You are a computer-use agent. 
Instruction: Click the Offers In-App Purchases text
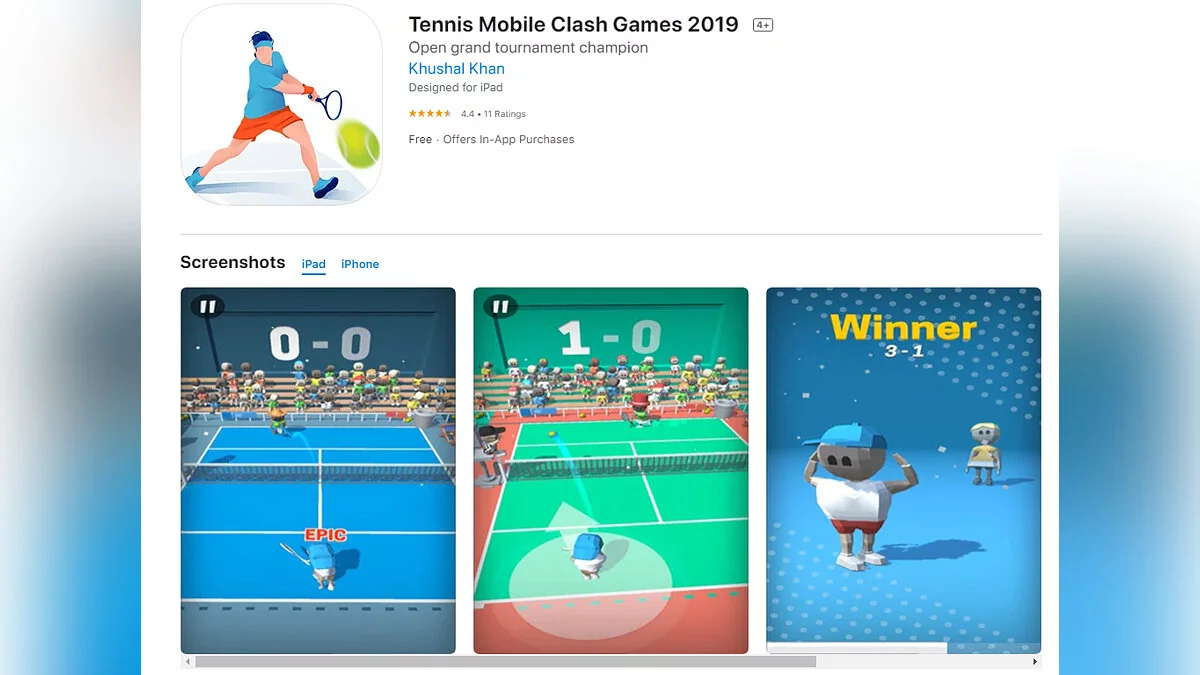point(509,140)
